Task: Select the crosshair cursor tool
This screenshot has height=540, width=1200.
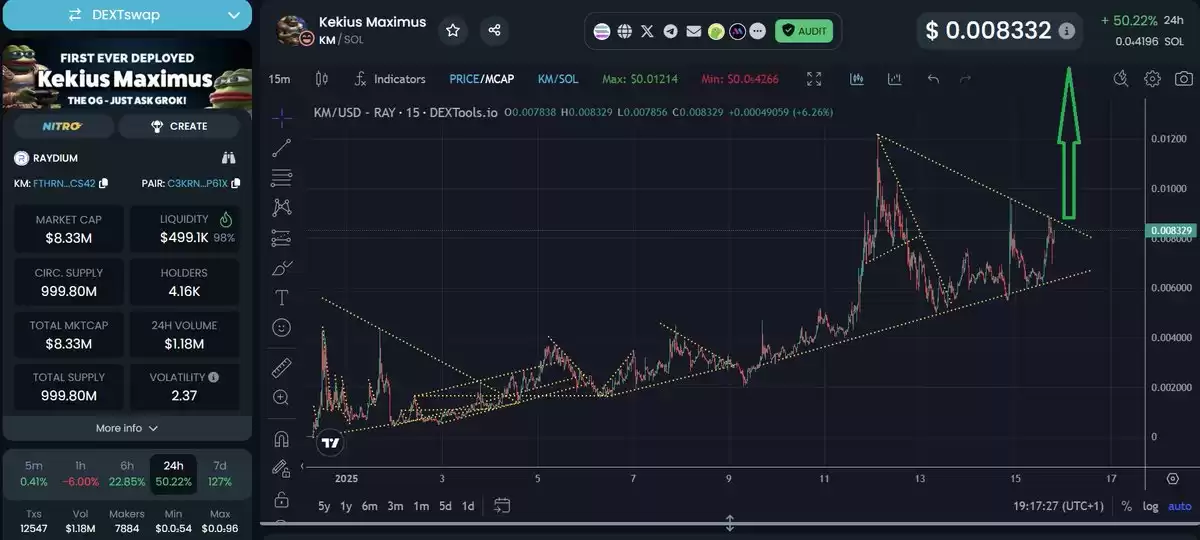Action: [282, 118]
